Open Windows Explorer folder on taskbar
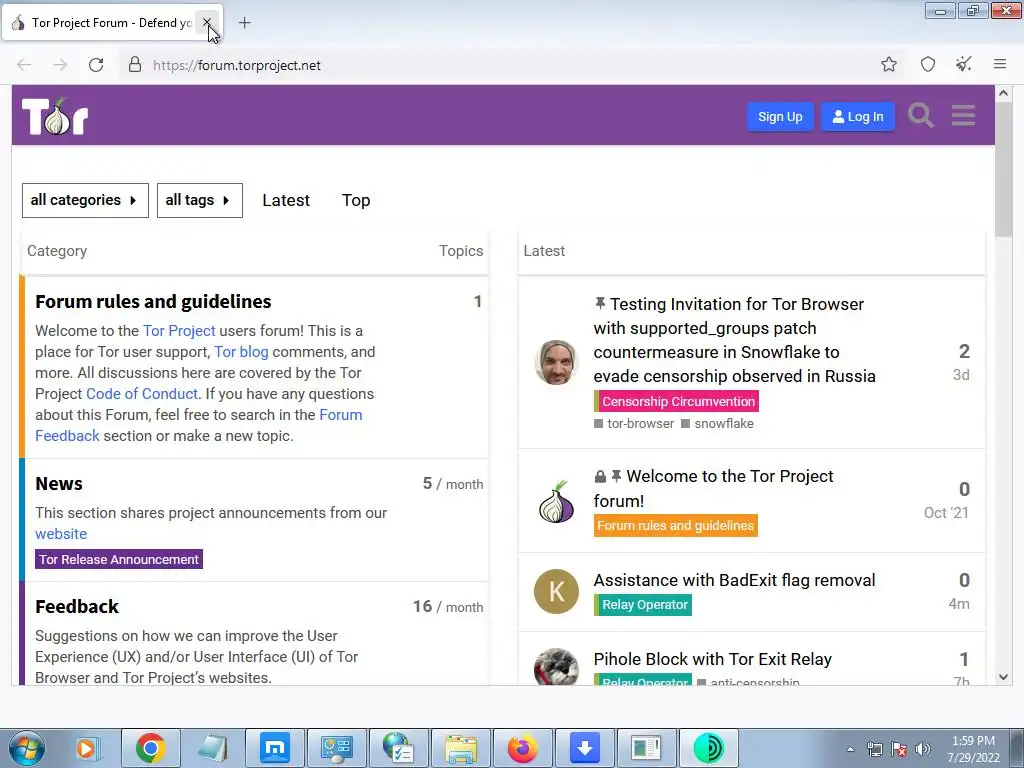Image resolution: width=1024 pixels, height=768 pixels. tap(461, 748)
